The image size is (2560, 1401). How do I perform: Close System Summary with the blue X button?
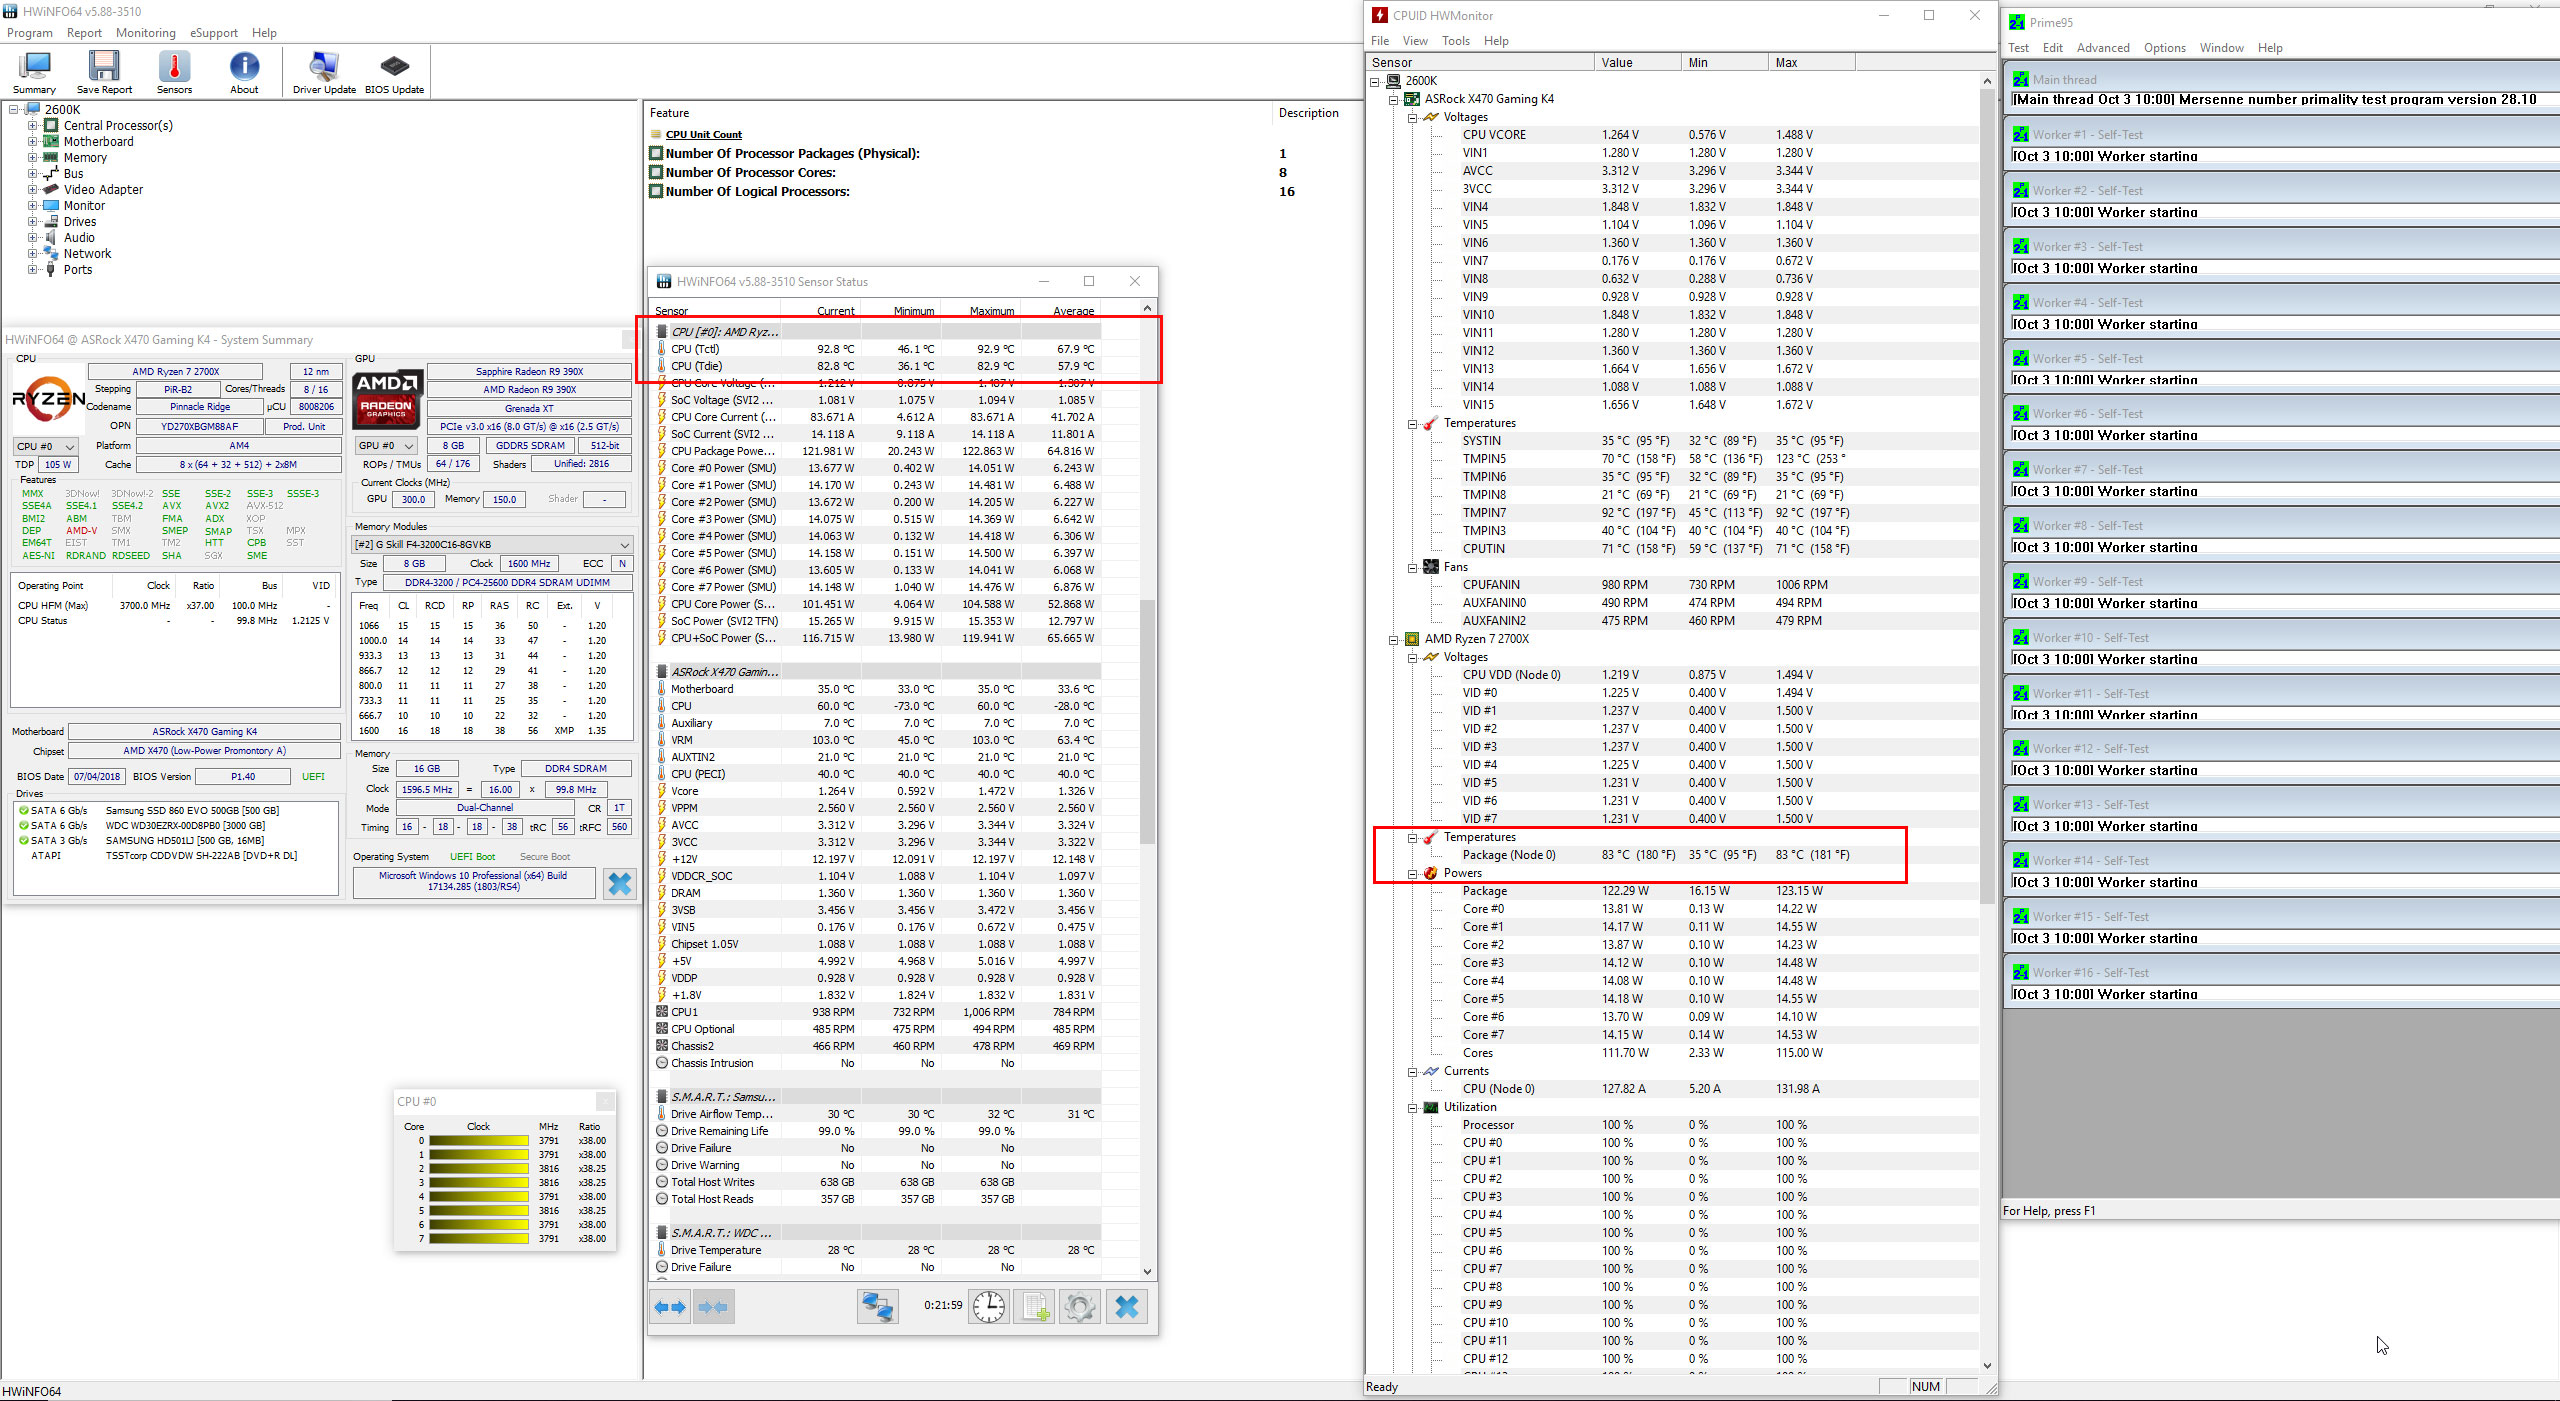point(620,884)
